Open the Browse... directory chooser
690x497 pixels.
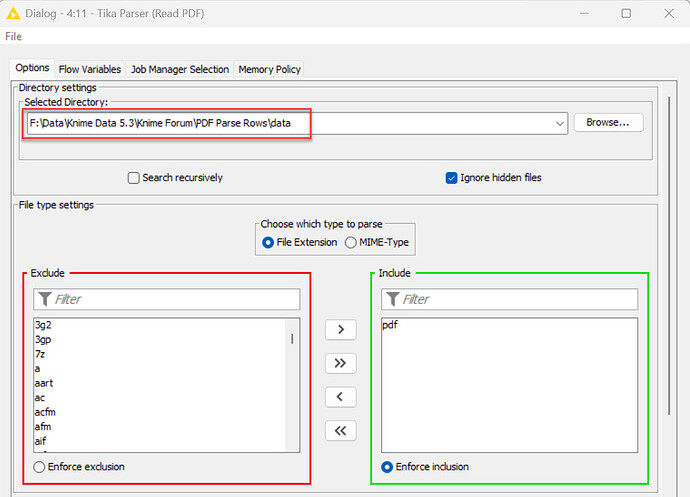[x=608, y=122]
